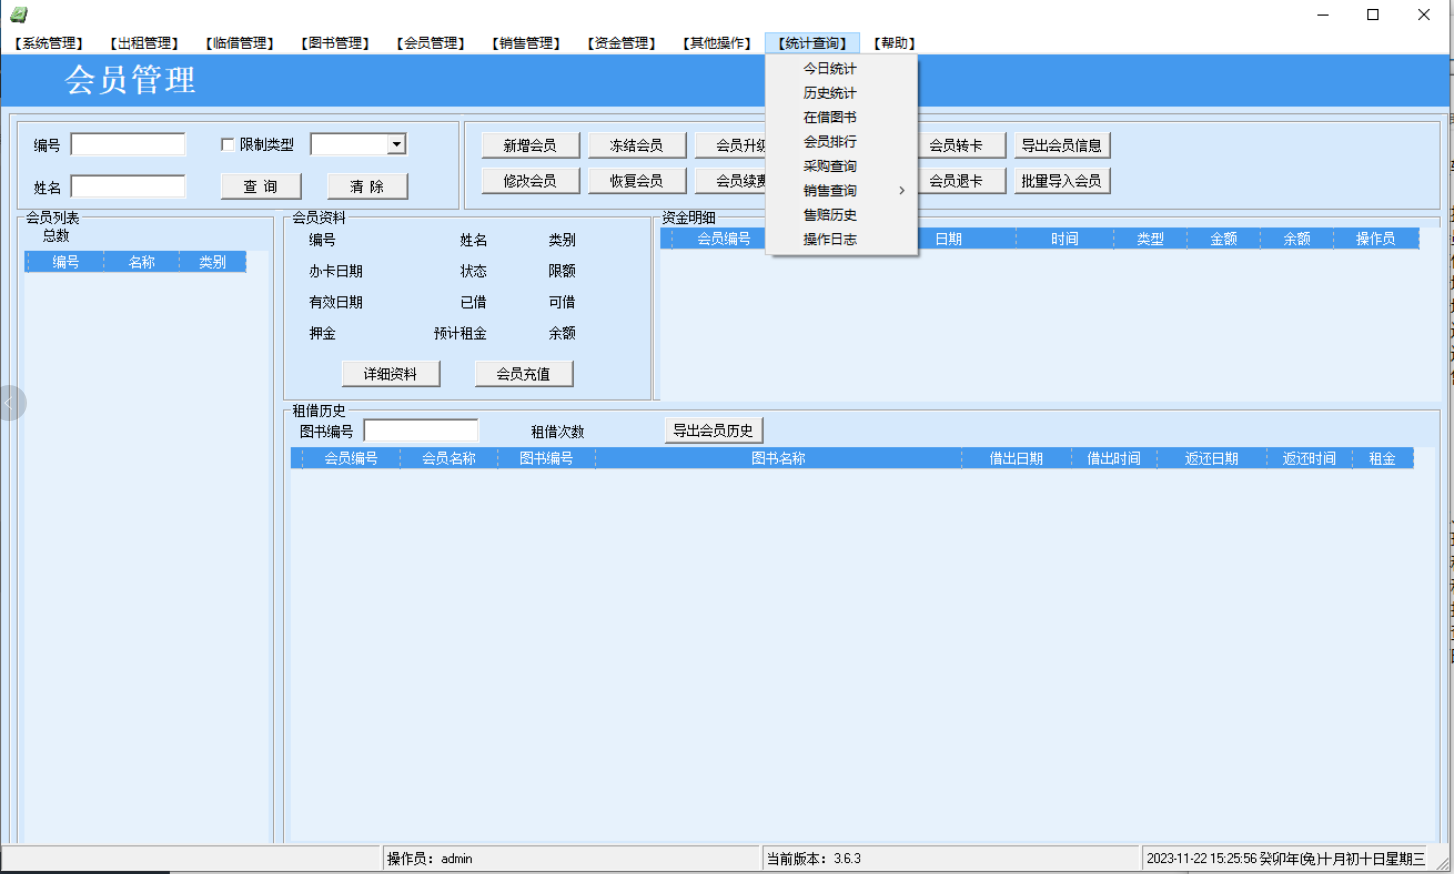
Task: Click the 会员名称 column header in 租借历史
Action: (449, 459)
